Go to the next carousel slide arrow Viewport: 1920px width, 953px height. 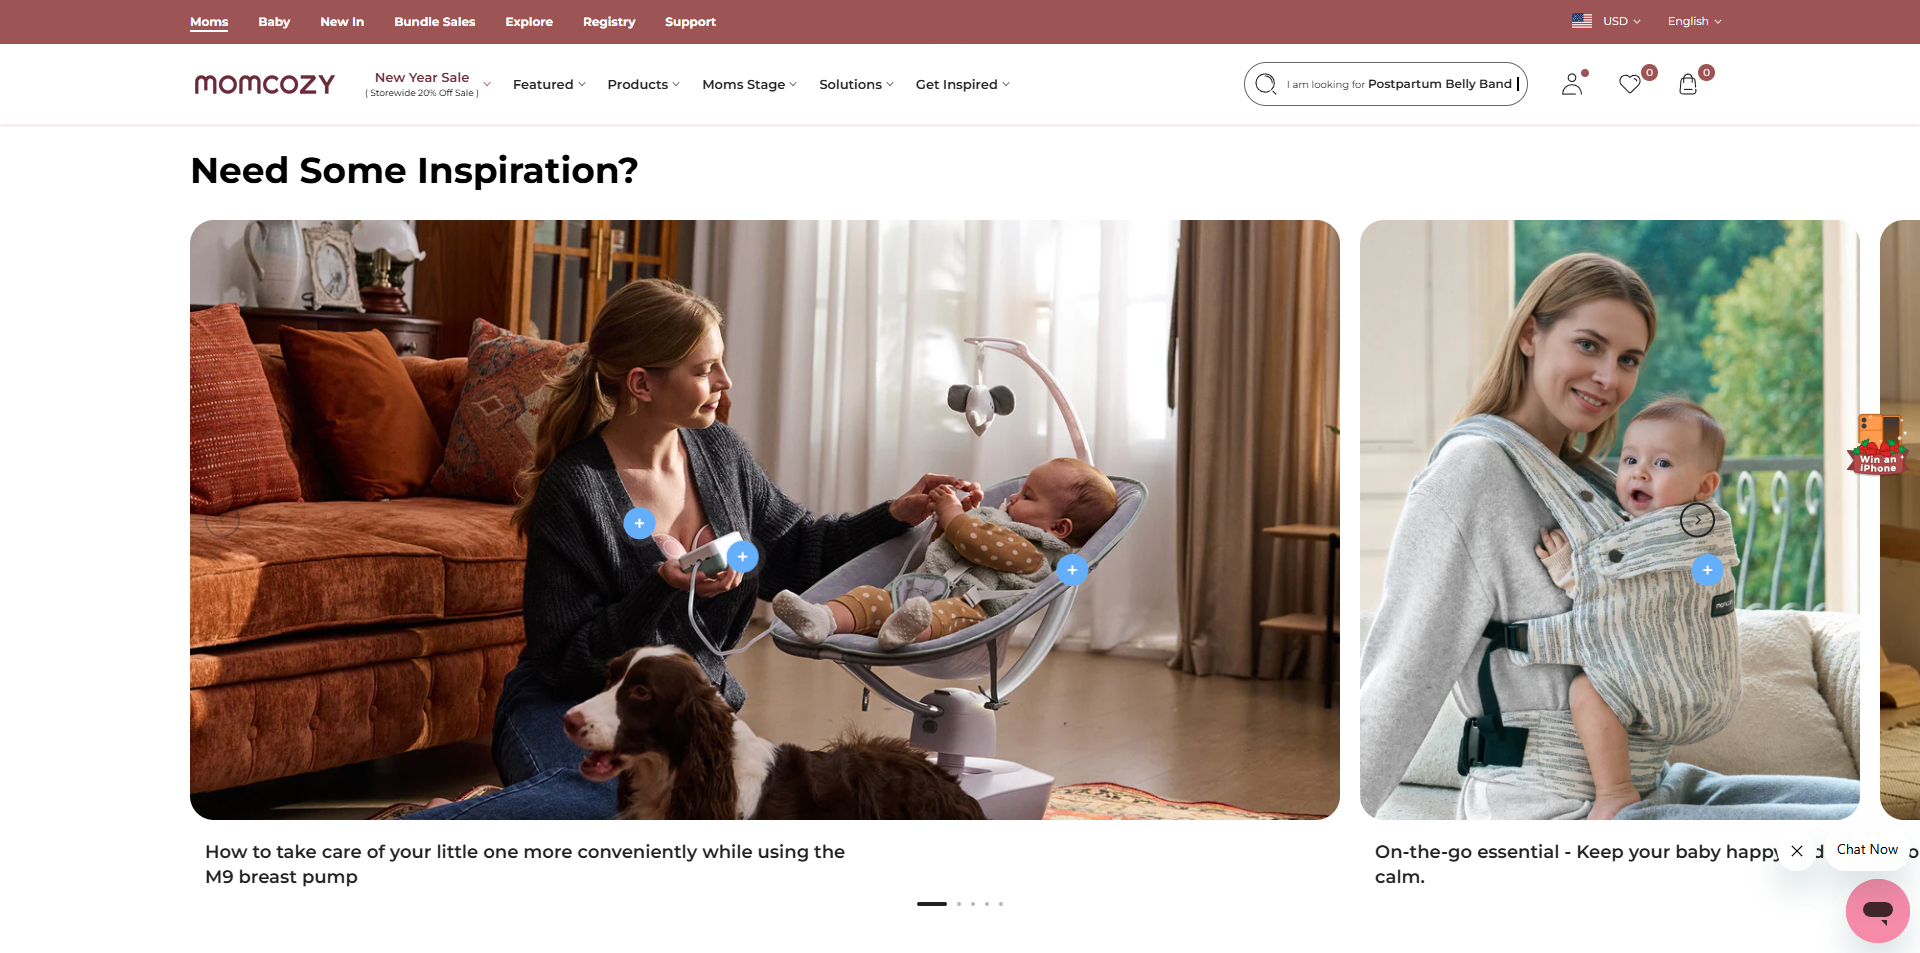(x=1697, y=520)
